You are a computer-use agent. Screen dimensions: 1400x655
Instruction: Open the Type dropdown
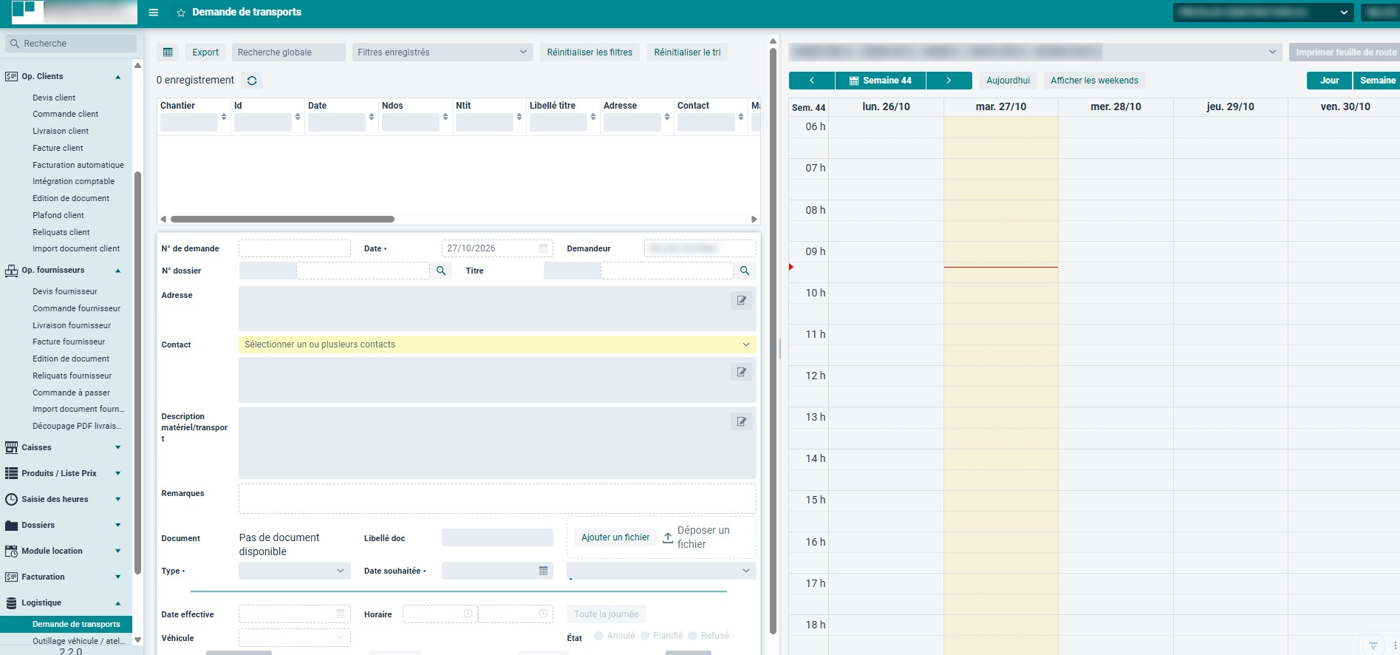point(294,571)
